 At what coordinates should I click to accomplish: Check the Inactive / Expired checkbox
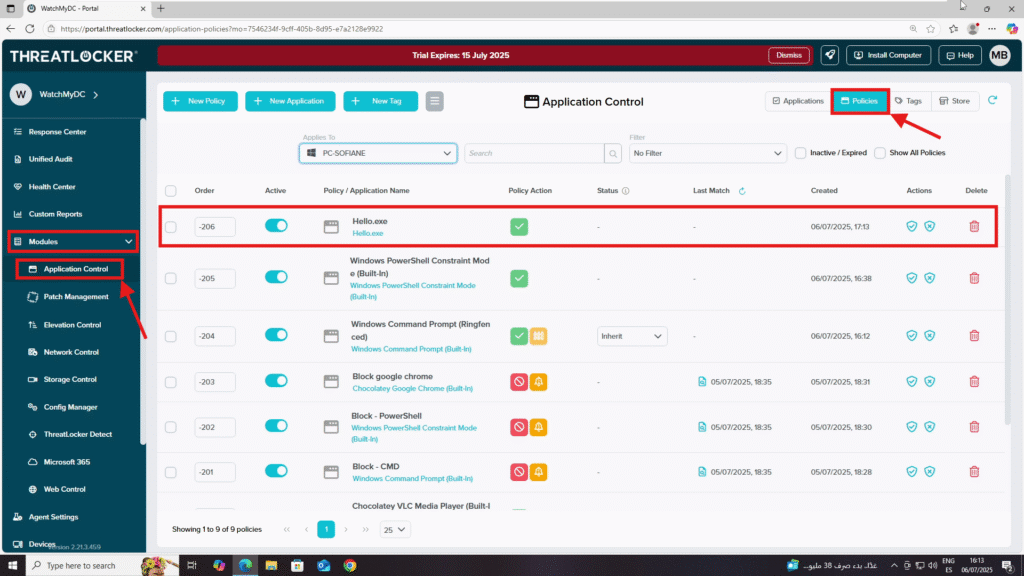click(801, 153)
